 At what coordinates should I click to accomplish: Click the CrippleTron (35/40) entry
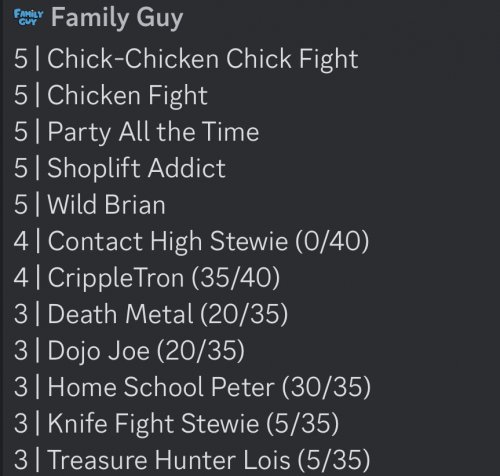point(147,278)
